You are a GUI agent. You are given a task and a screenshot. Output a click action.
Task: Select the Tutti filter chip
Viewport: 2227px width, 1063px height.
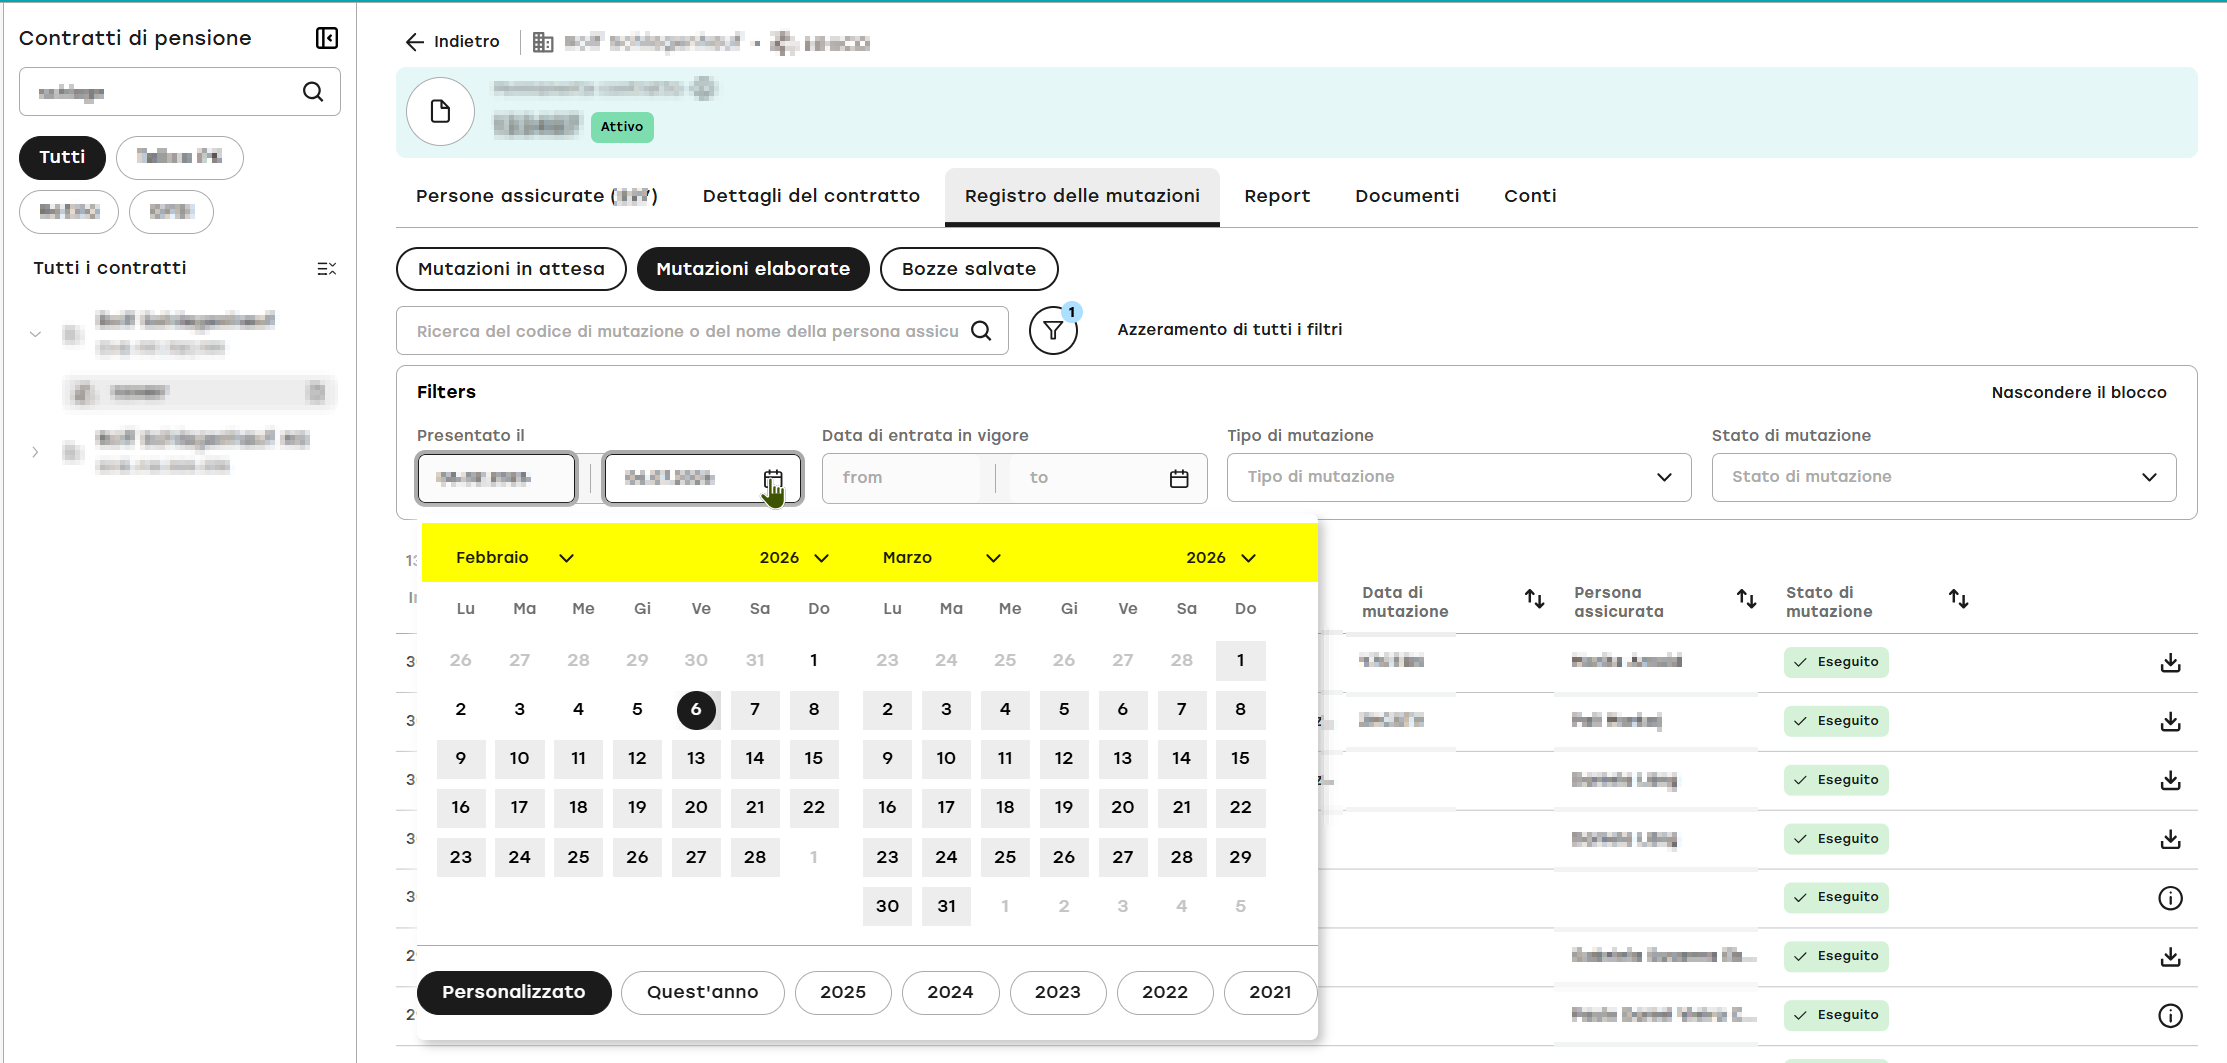coord(62,158)
